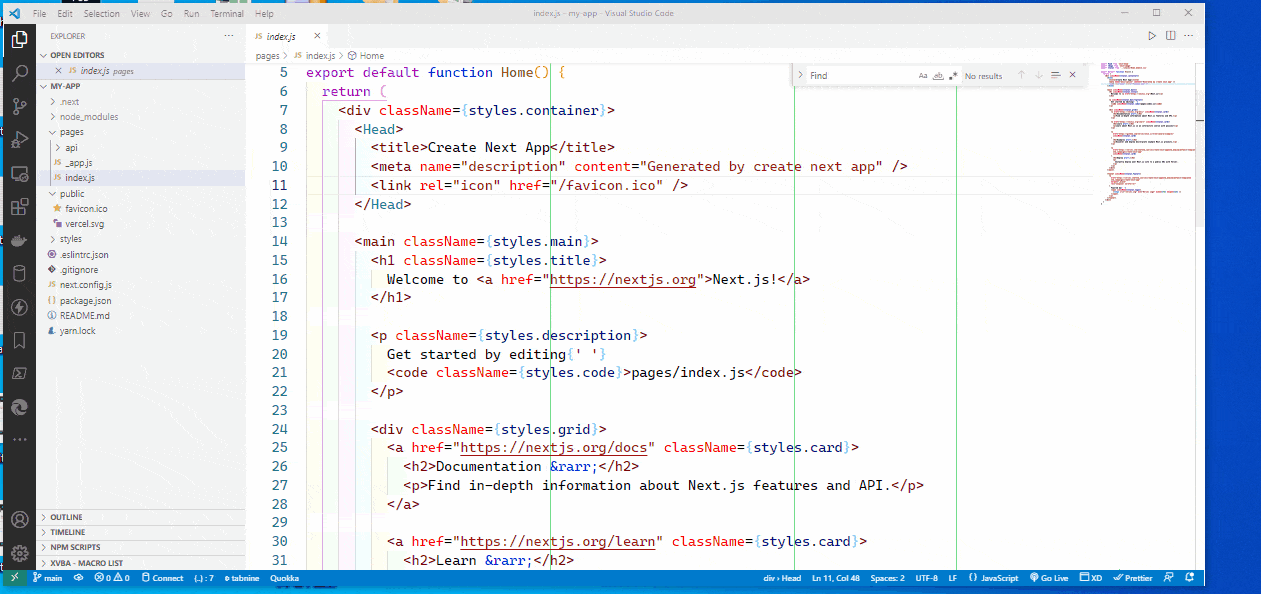This screenshot has width=1261, height=594.
Task: Click the remote window indicator in status bar
Action: pyautogui.click(x=15, y=578)
